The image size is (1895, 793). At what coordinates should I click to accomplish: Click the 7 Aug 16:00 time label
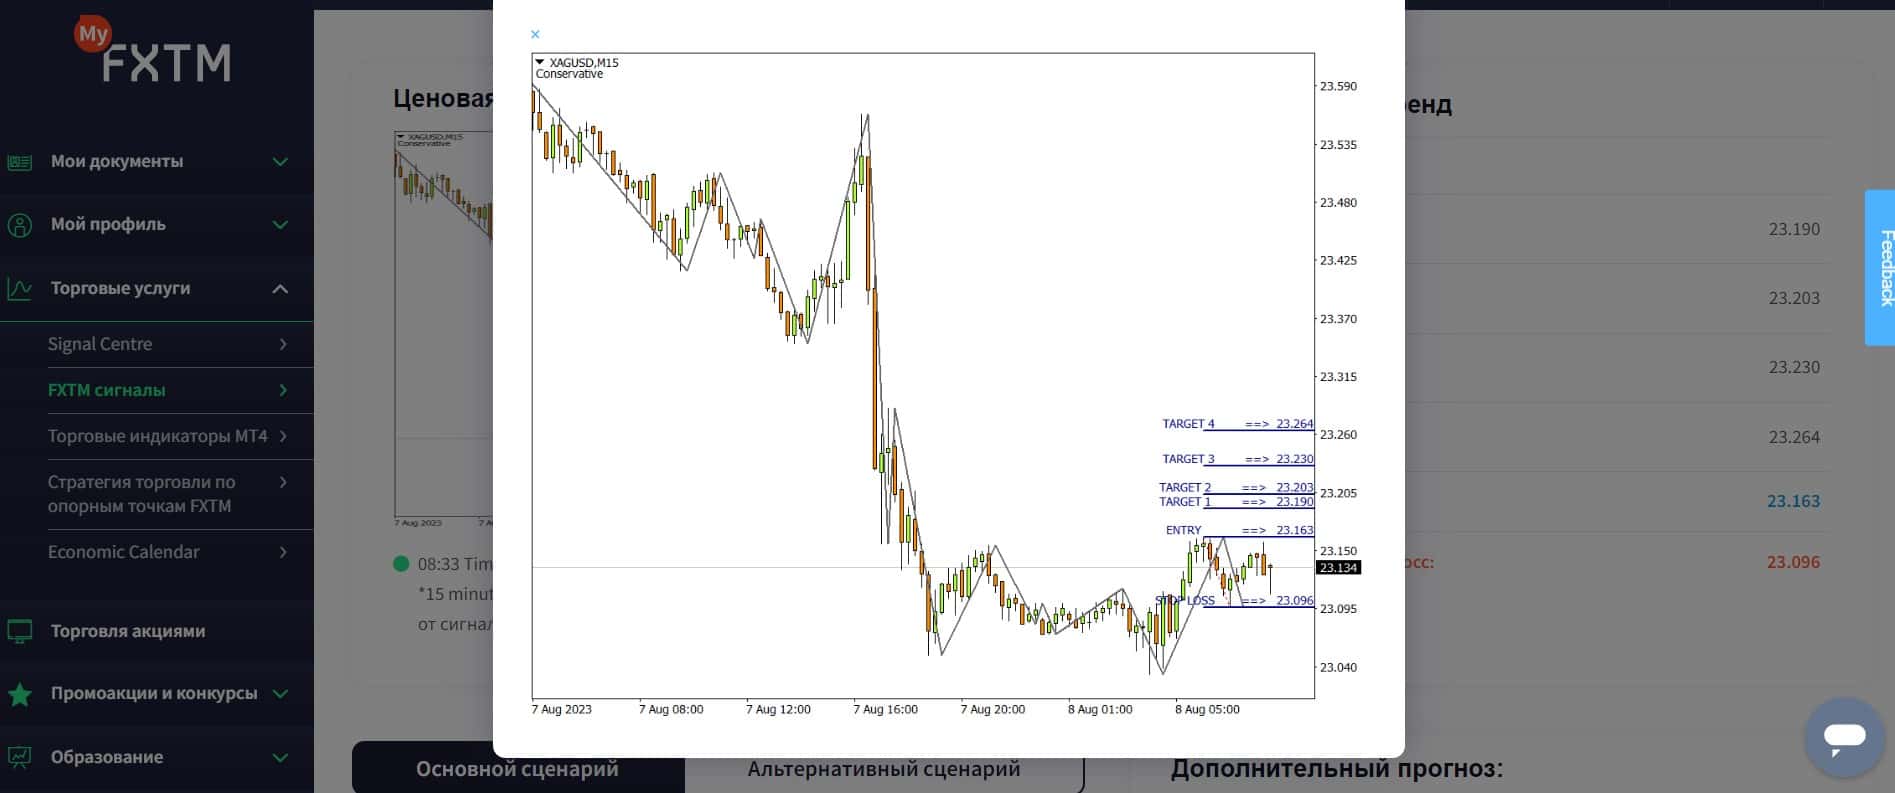point(885,709)
